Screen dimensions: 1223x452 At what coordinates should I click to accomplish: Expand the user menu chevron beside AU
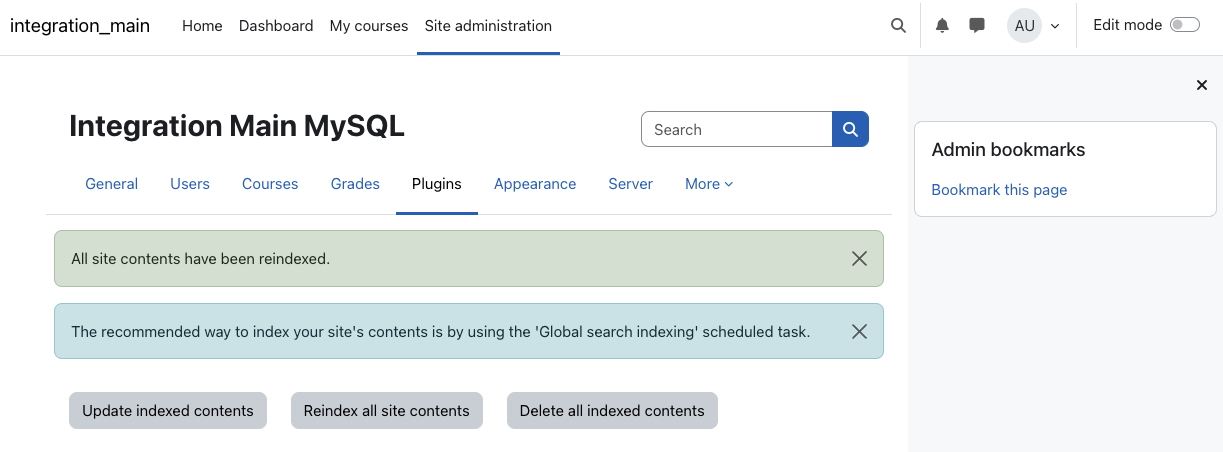tap(1055, 26)
